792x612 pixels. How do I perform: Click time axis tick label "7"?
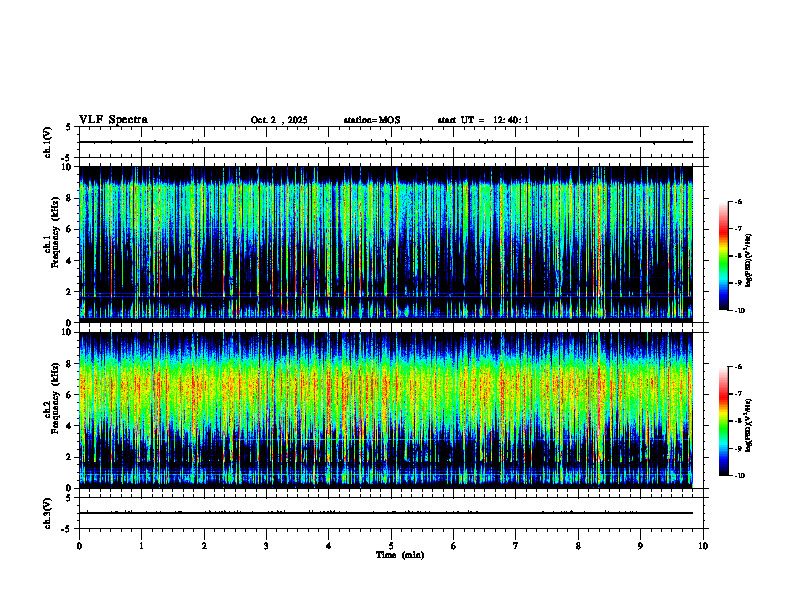(516, 546)
